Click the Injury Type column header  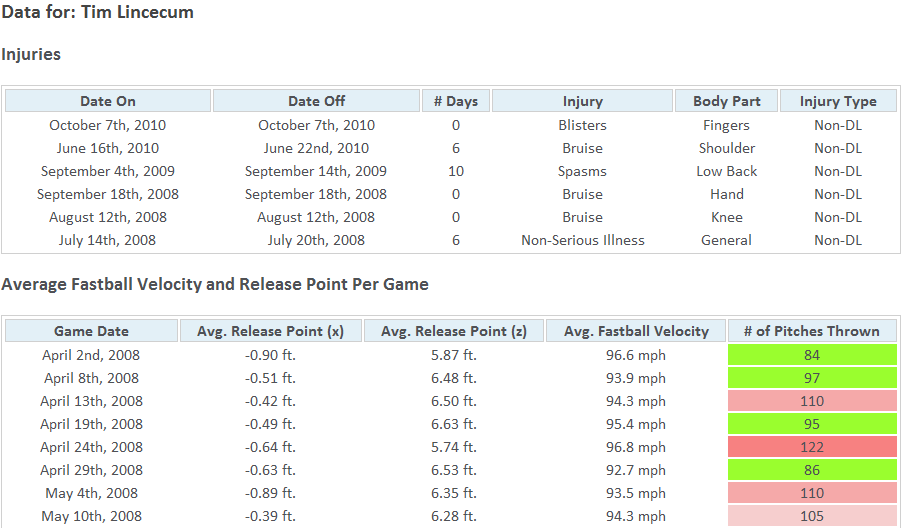838,101
